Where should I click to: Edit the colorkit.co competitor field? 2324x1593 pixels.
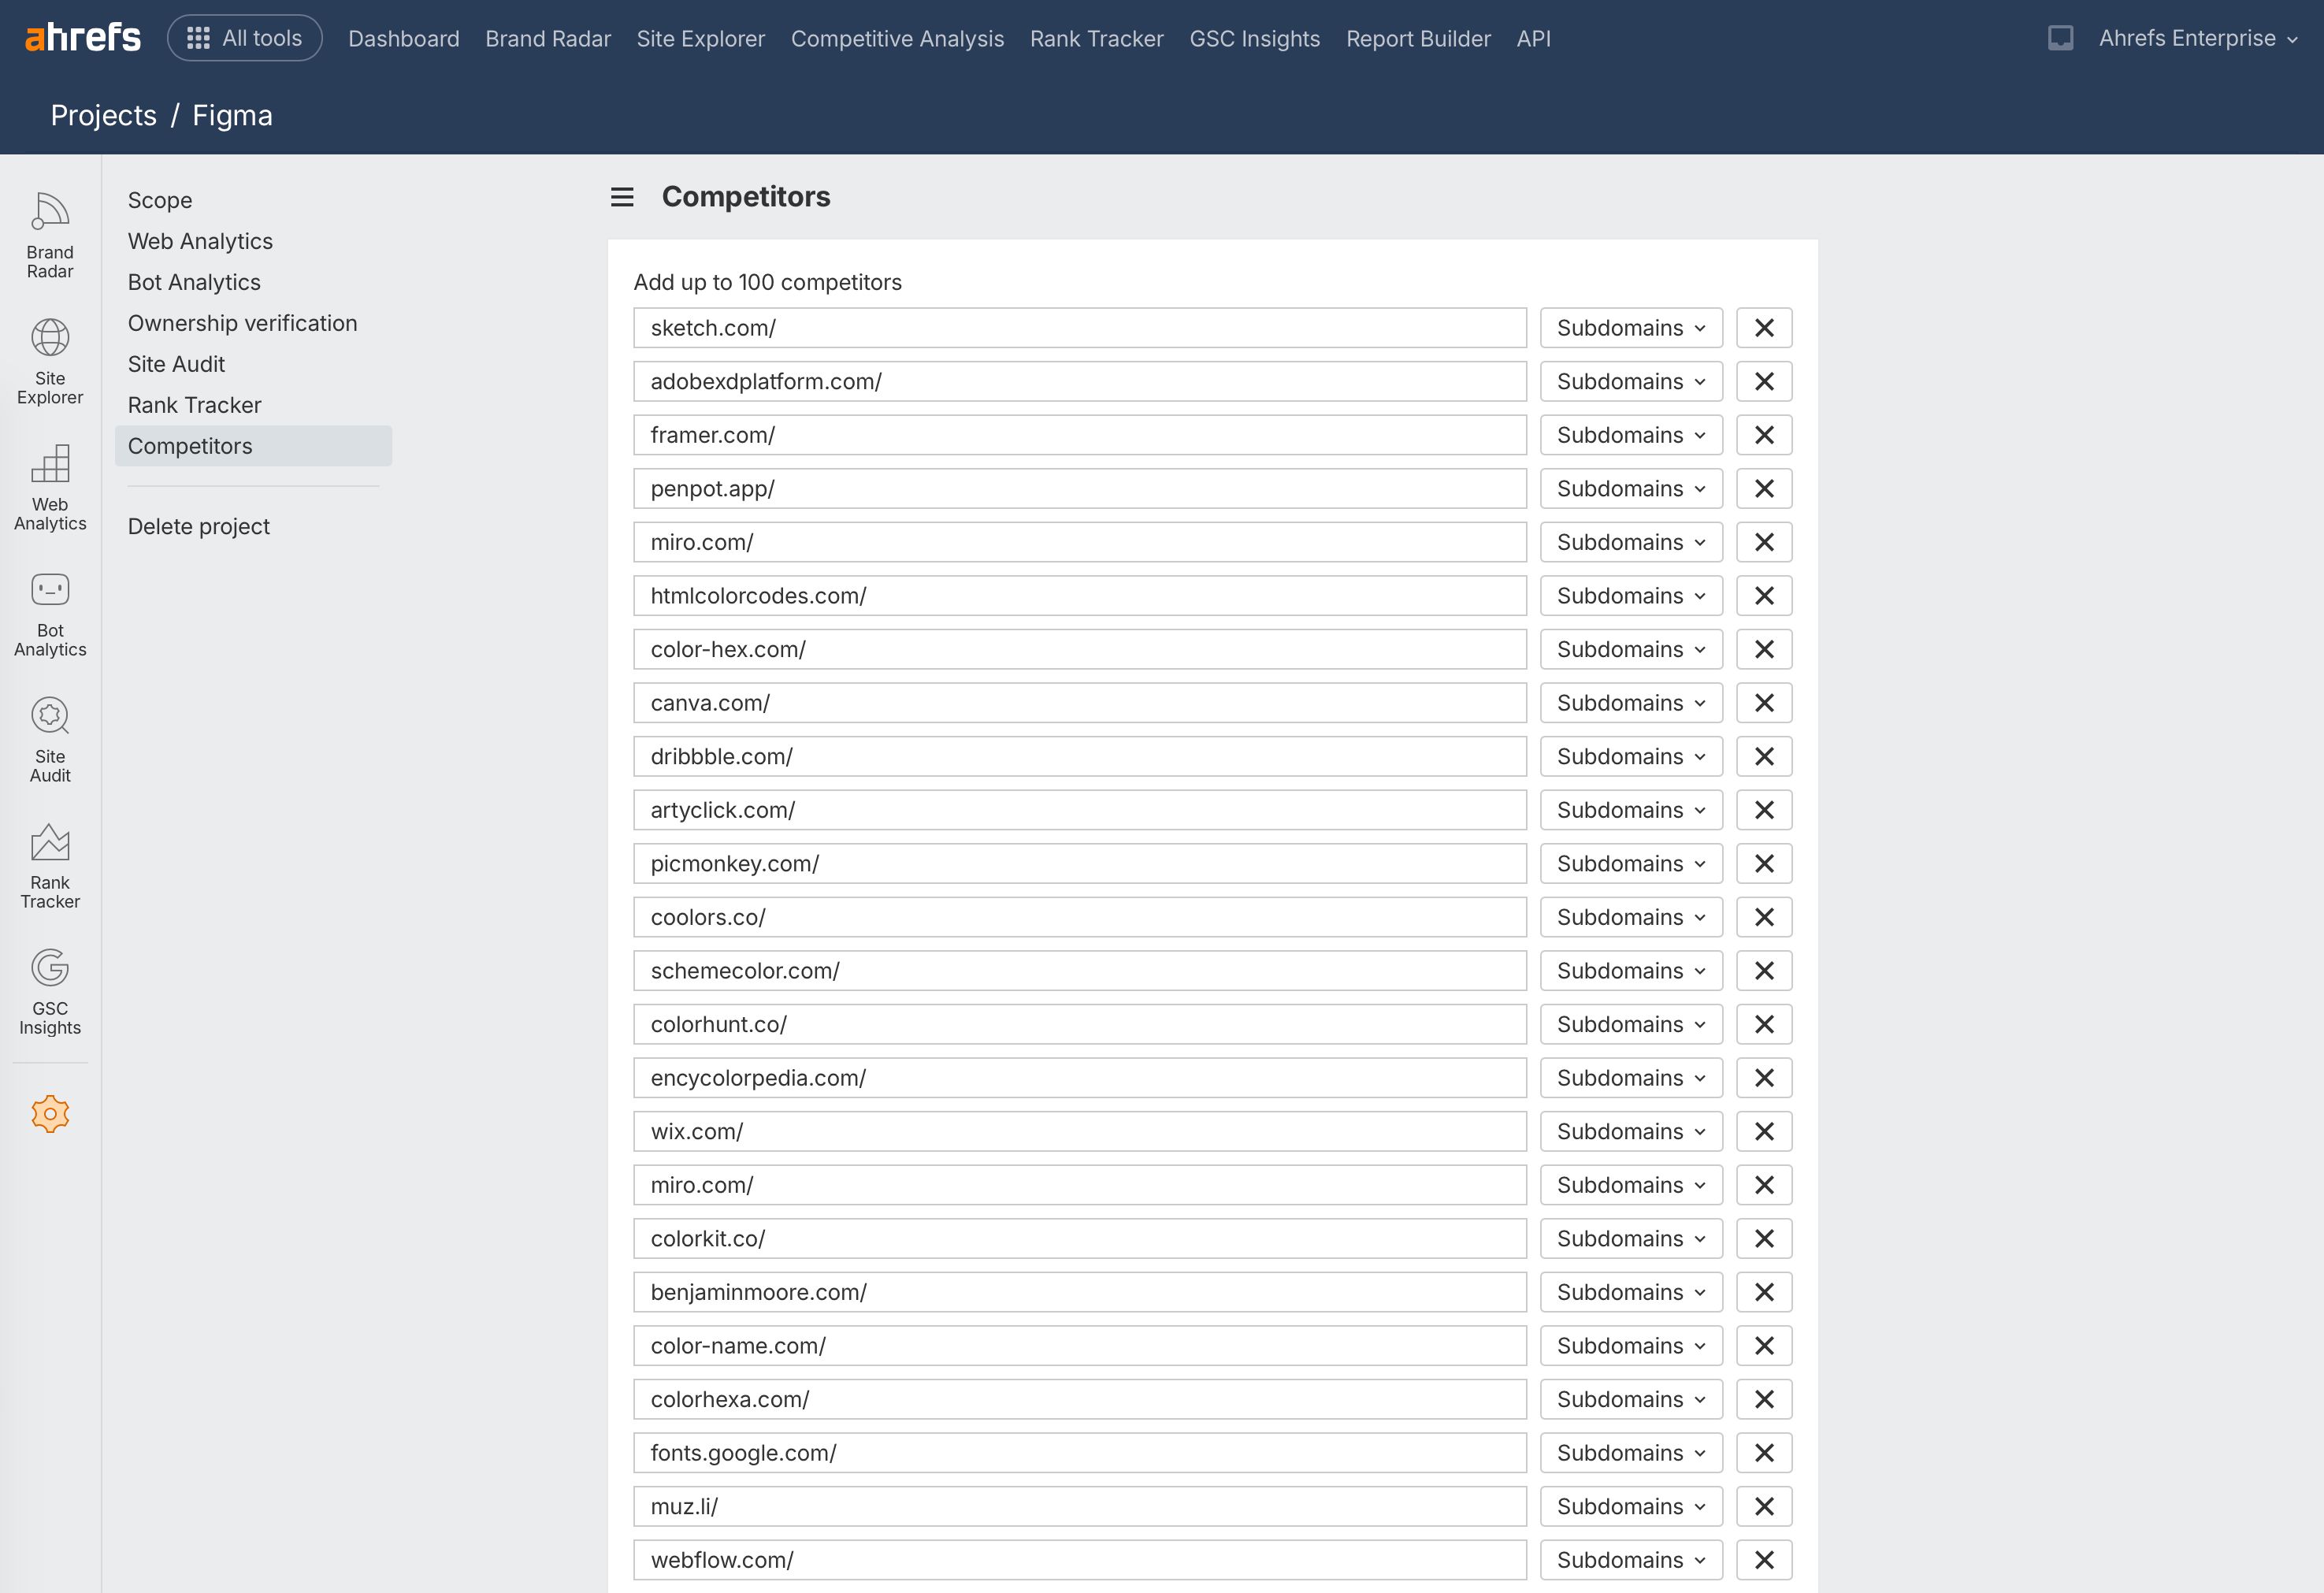point(1080,1239)
